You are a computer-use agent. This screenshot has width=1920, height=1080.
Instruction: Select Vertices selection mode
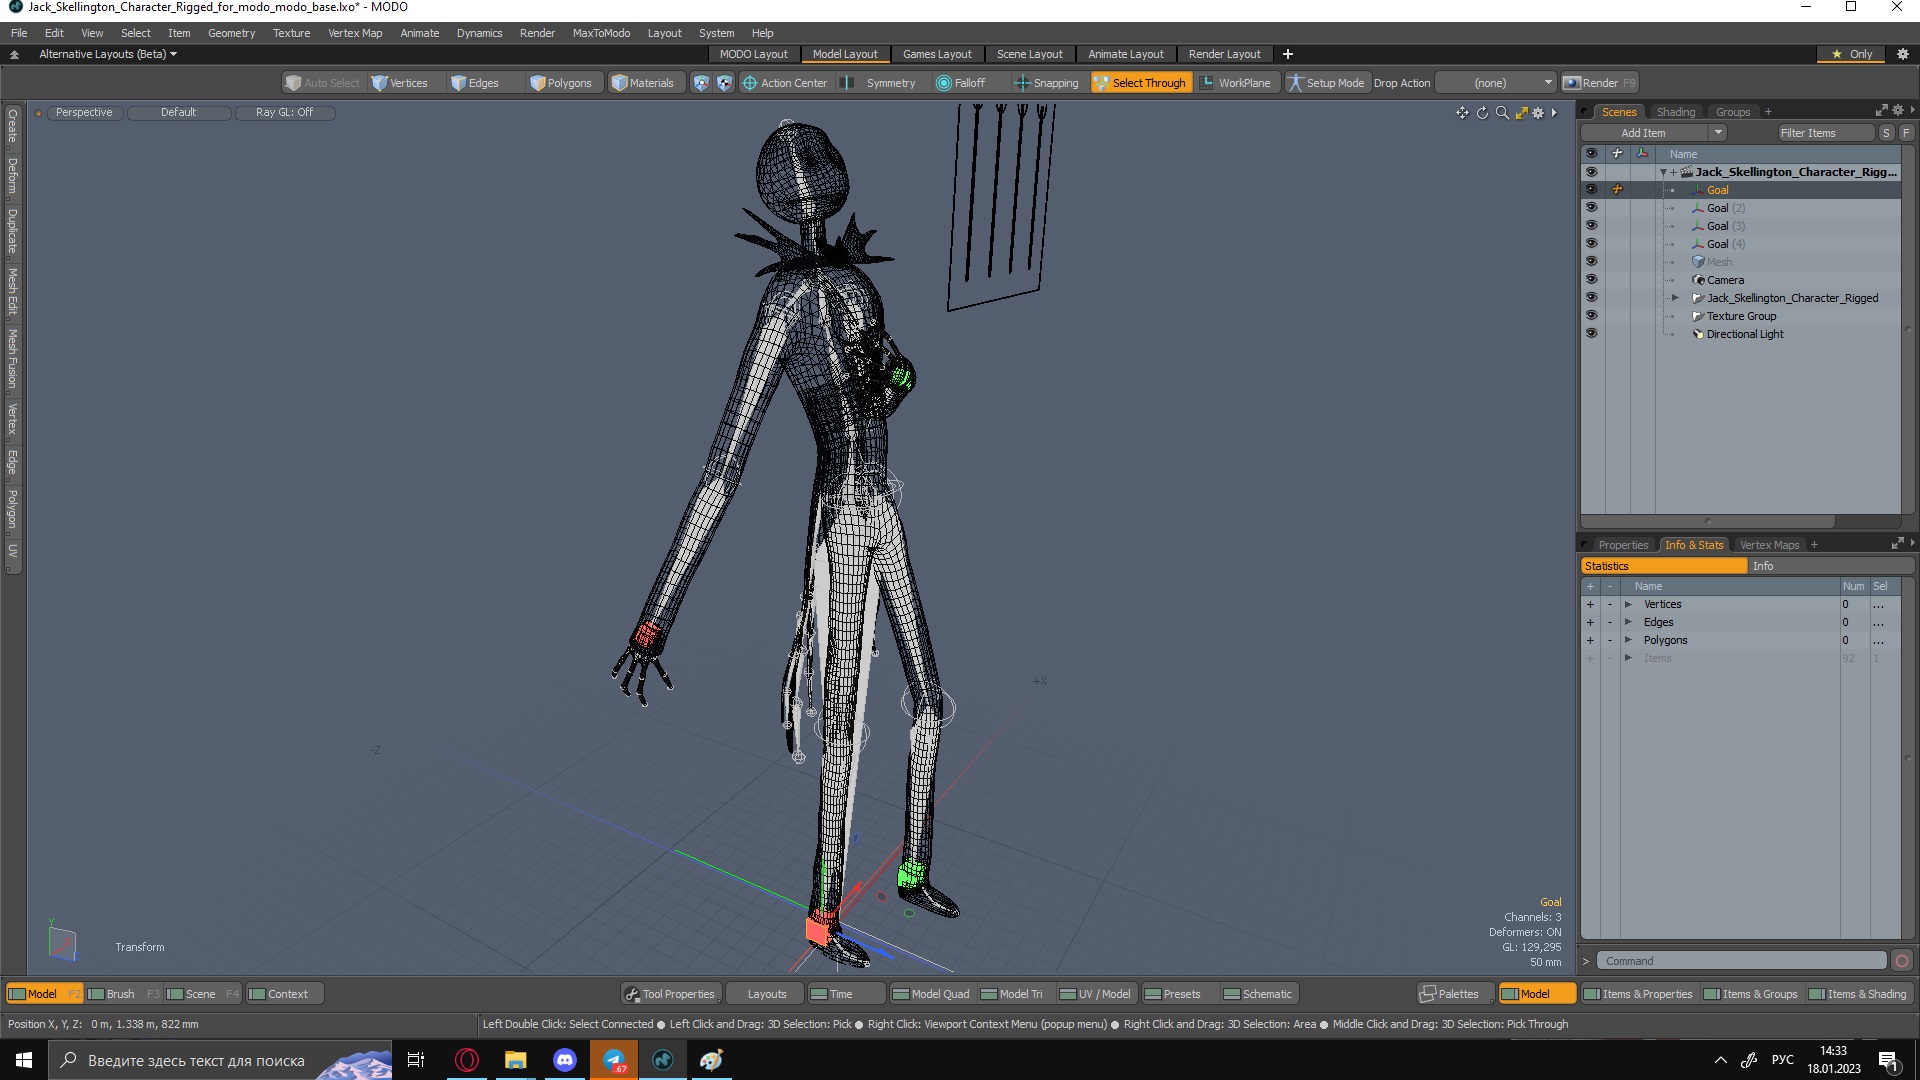click(400, 83)
